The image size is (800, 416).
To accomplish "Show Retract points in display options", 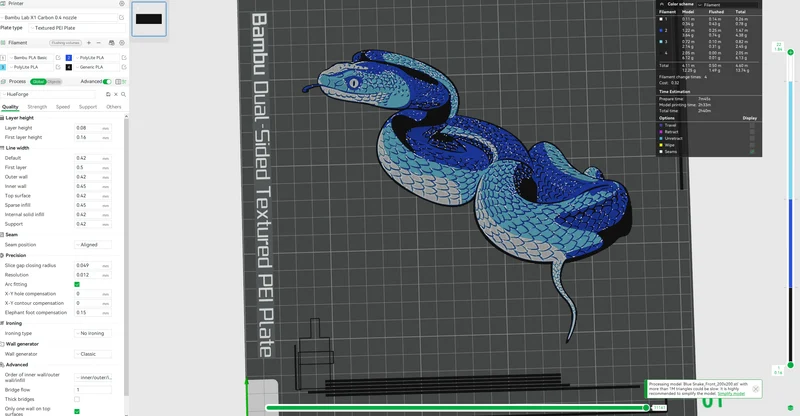I will tap(752, 132).
